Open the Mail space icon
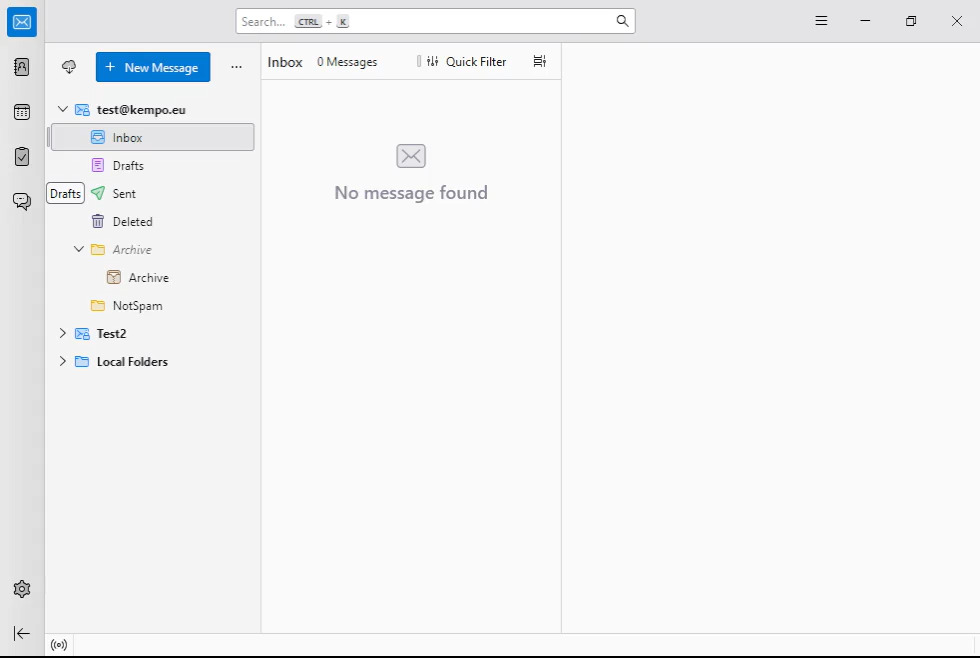Screen dimensions: 980x658 pos(22,22)
